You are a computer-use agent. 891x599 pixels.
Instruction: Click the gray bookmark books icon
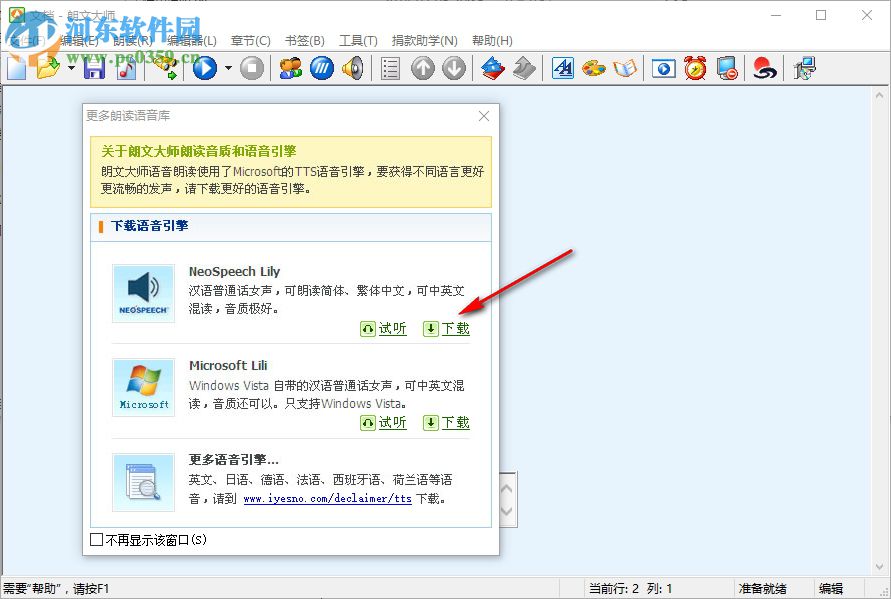coord(524,68)
